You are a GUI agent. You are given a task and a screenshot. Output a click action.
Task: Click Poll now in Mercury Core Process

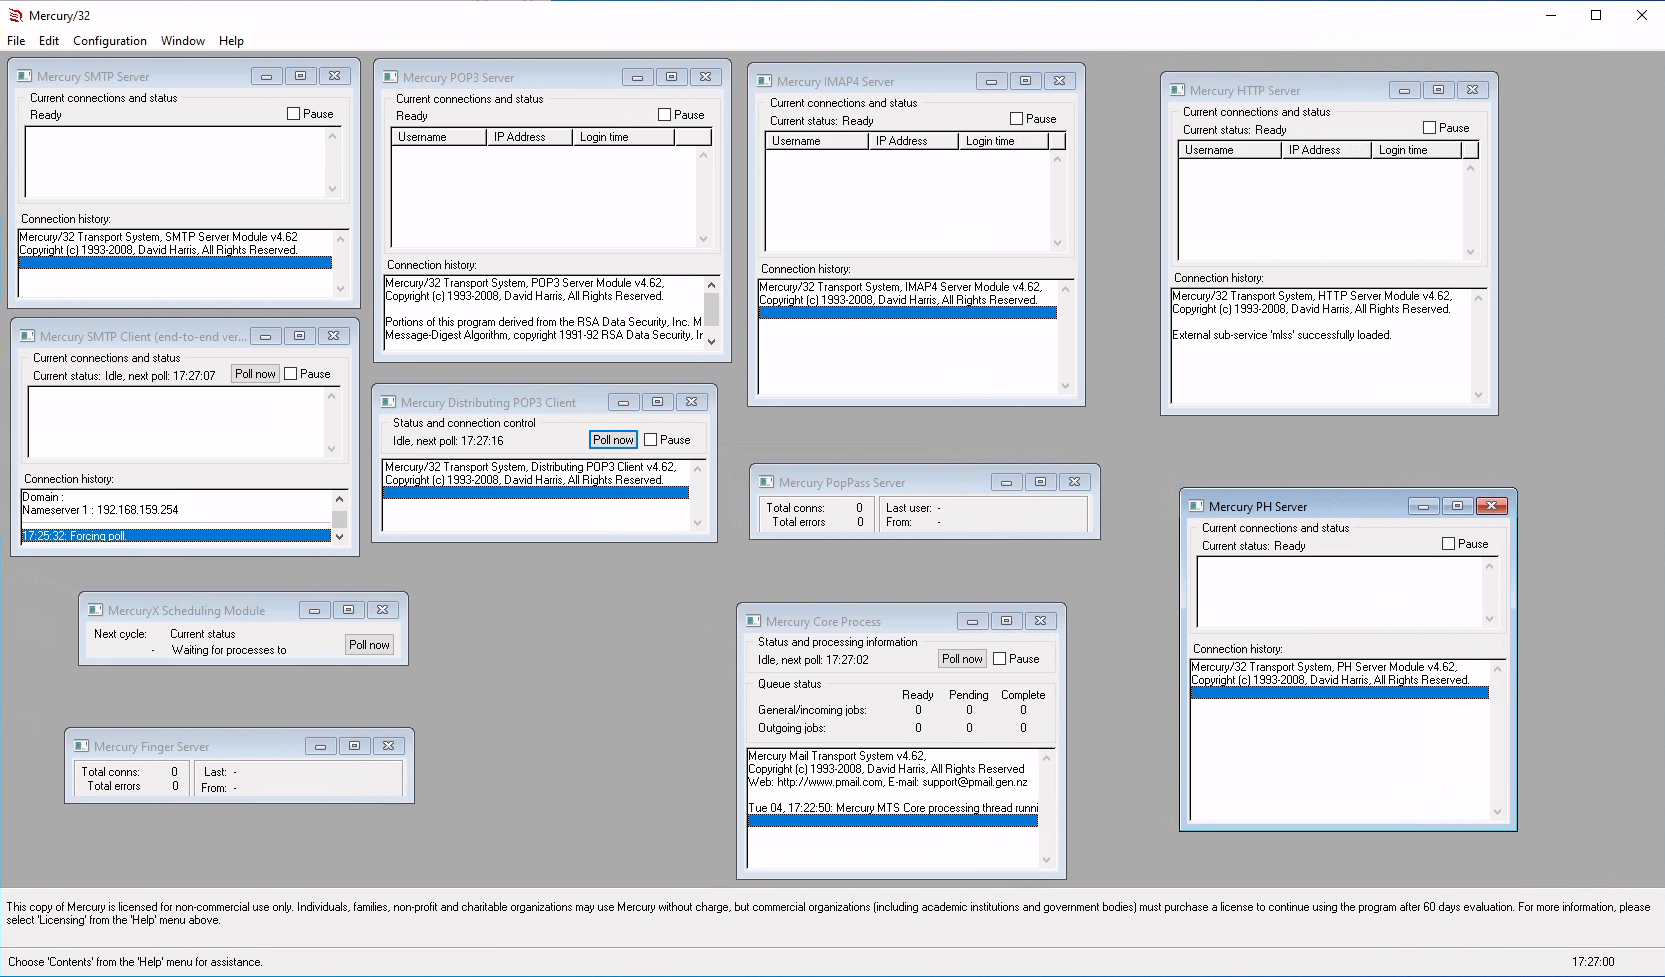tap(962, 659)
